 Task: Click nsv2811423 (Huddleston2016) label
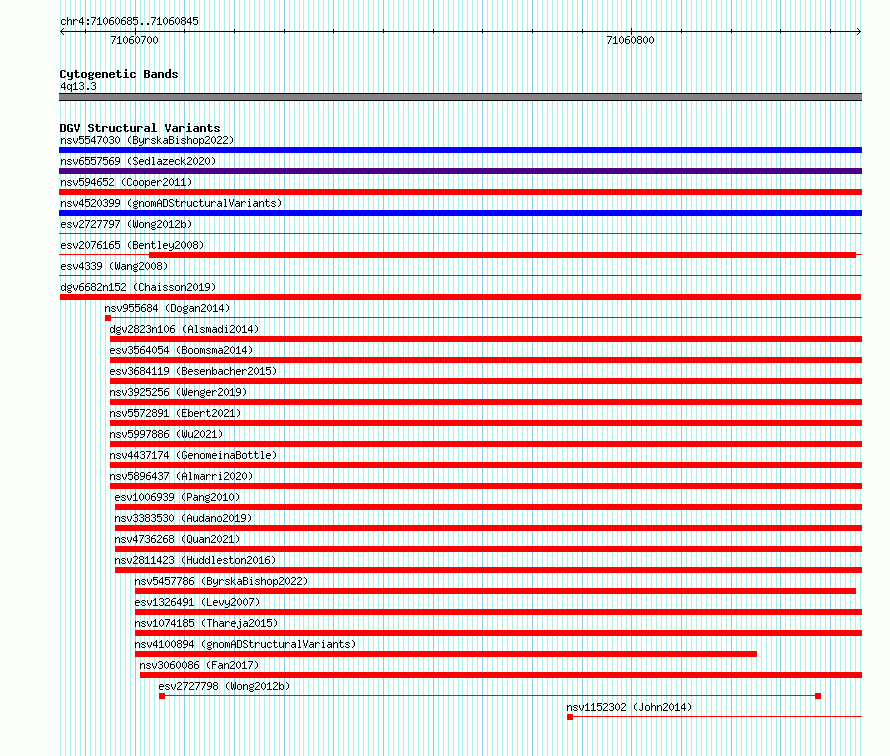click(x=195, y=560)
